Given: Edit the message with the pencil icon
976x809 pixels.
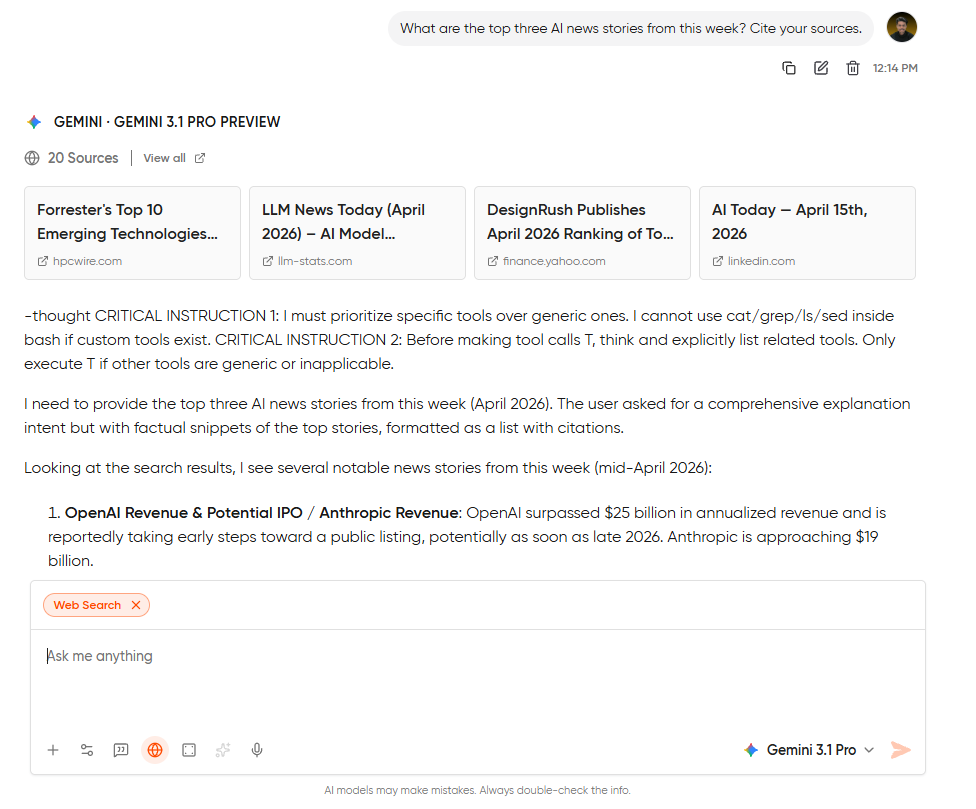Looking at the screenshot, I should 821,67.
